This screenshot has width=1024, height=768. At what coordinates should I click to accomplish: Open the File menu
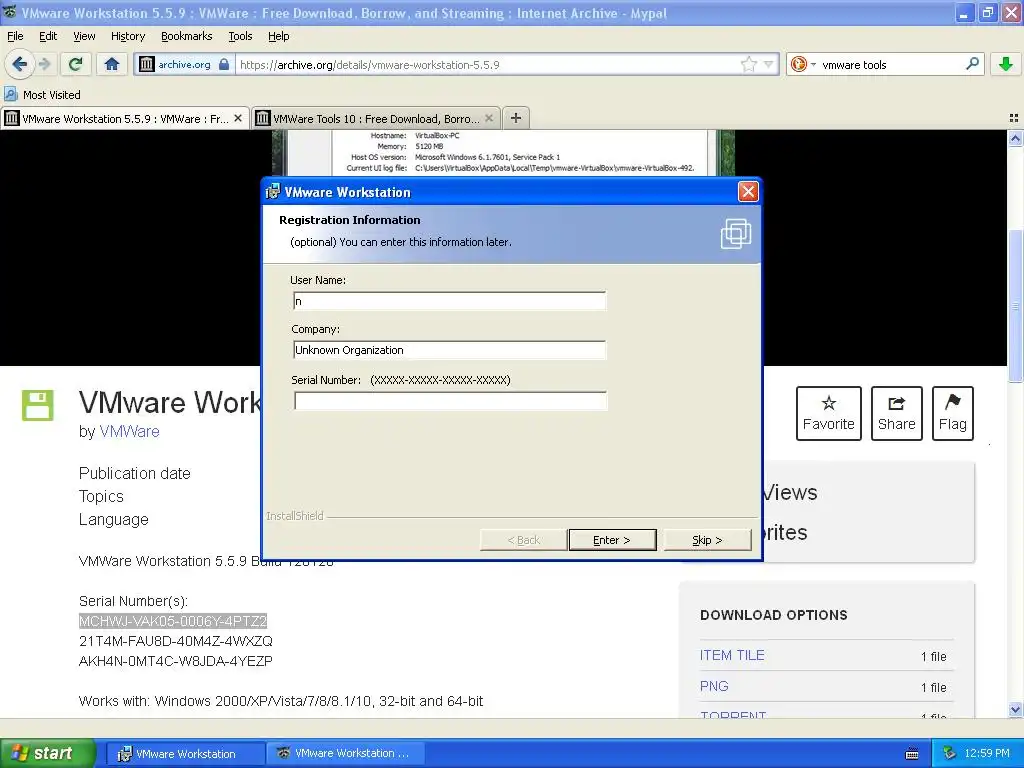(15, 36)
